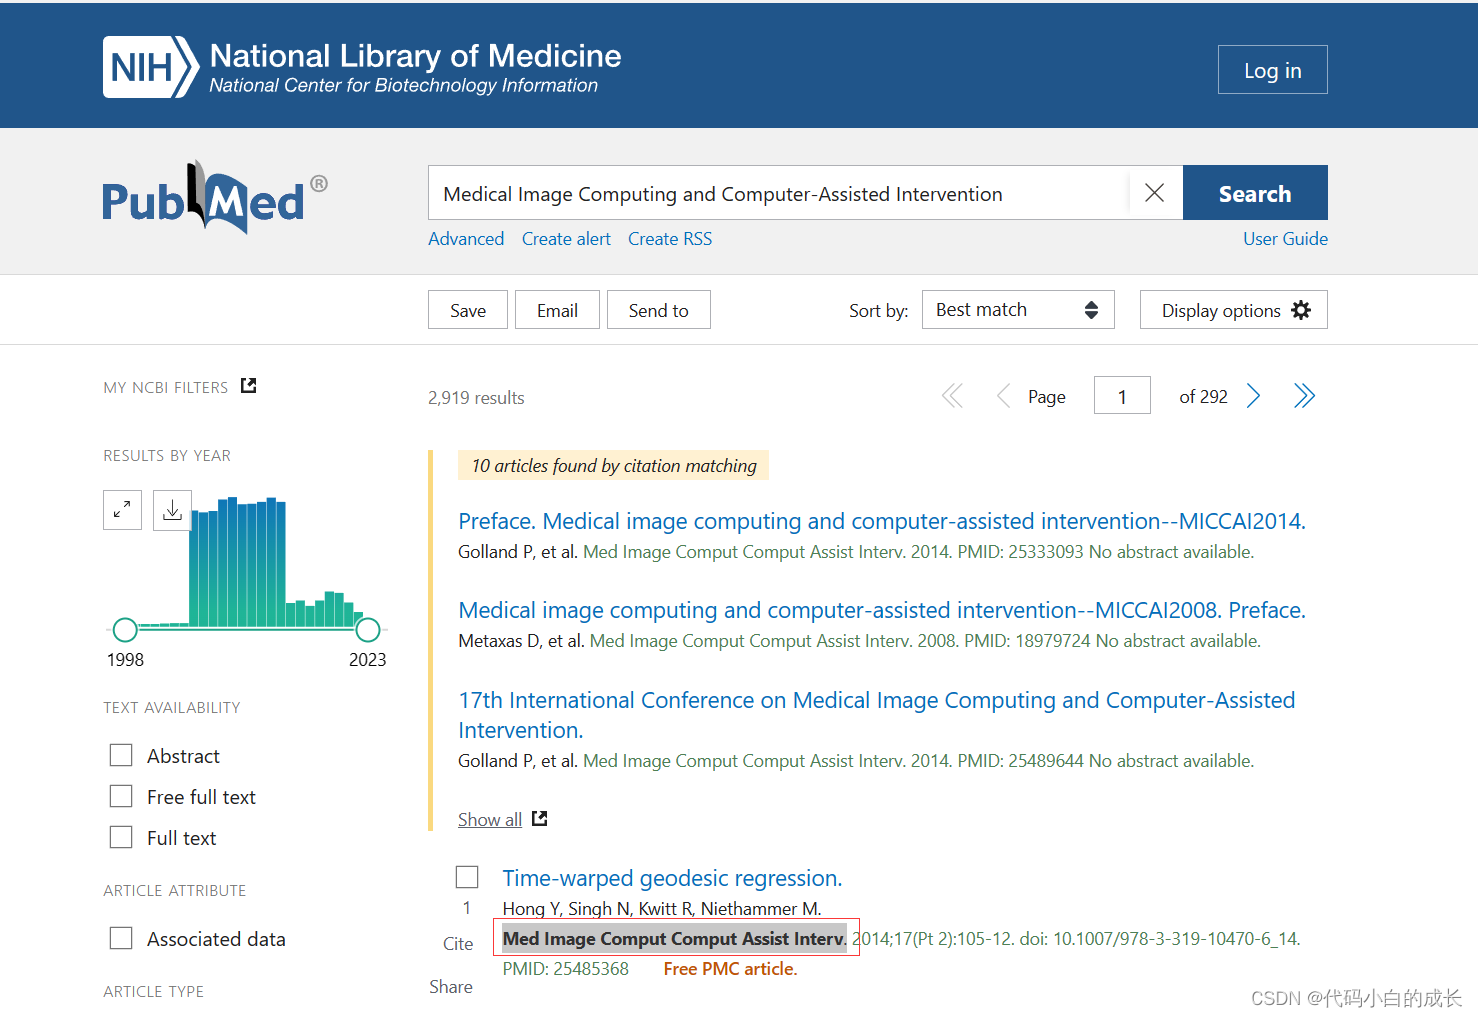Image resolution: width=1478 pixels, height=1017 pixels.
Task: Open the PubMed logo home link
Action: [x=214, y=197]
